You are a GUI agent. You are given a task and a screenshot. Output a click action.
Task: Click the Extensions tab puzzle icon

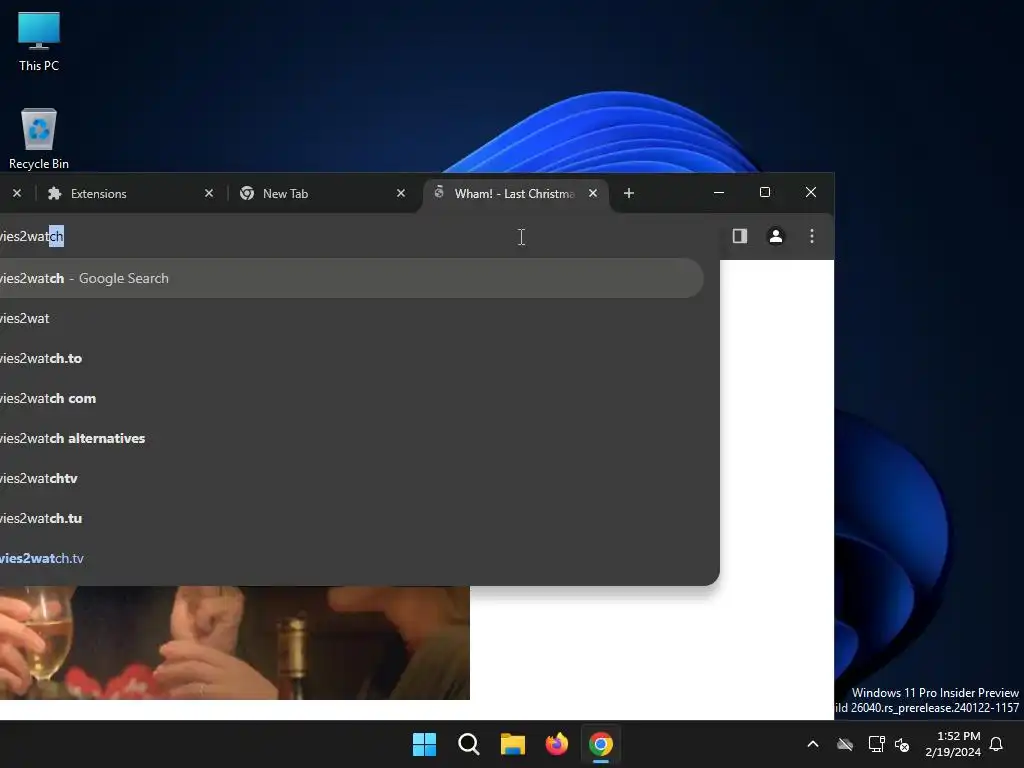coord(55,193)
